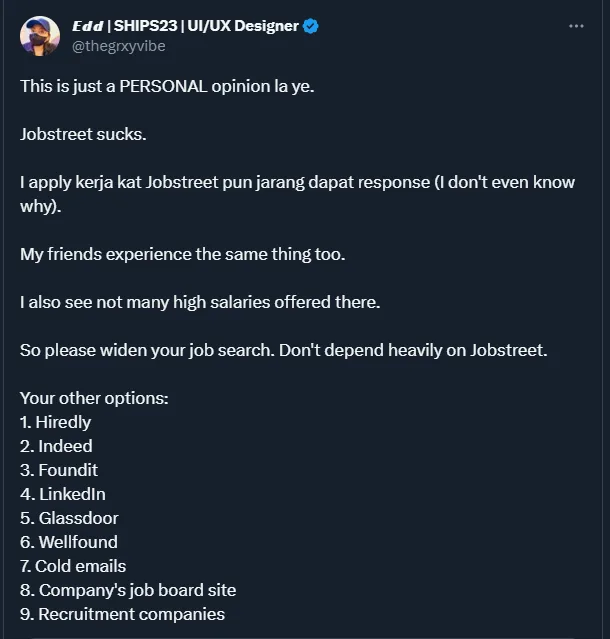Click the "Your other options:" heading text
610x639 pixels.
coord(94,398)
